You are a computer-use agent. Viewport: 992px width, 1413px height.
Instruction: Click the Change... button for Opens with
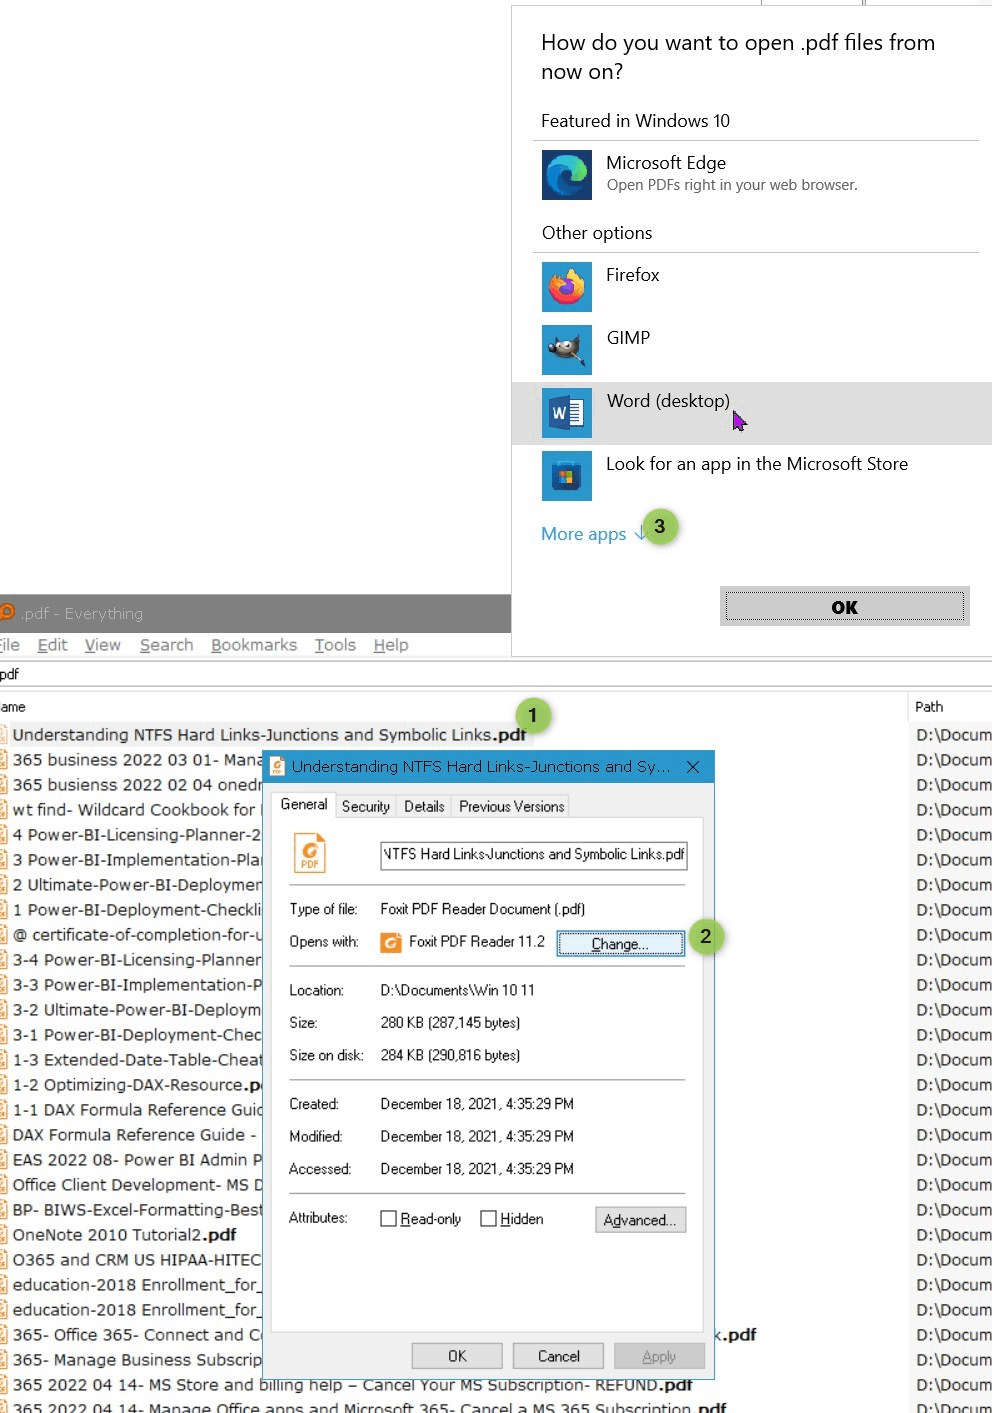pyautogui.click(x=621, y=943)
